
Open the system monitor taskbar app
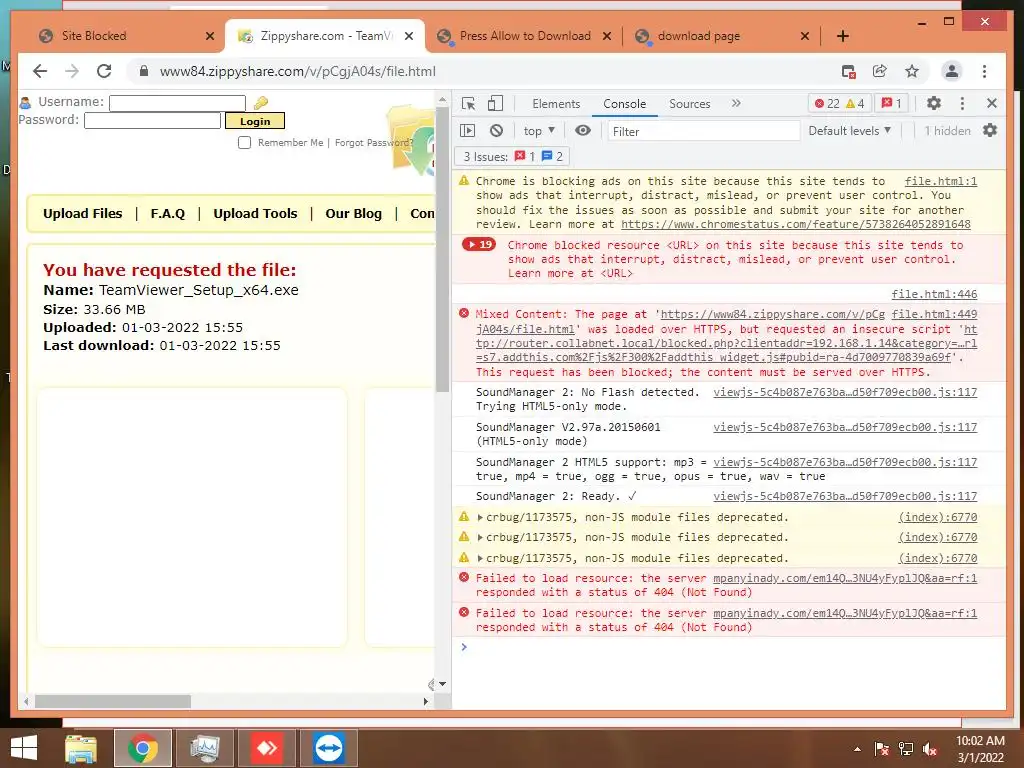pos(205,748)
